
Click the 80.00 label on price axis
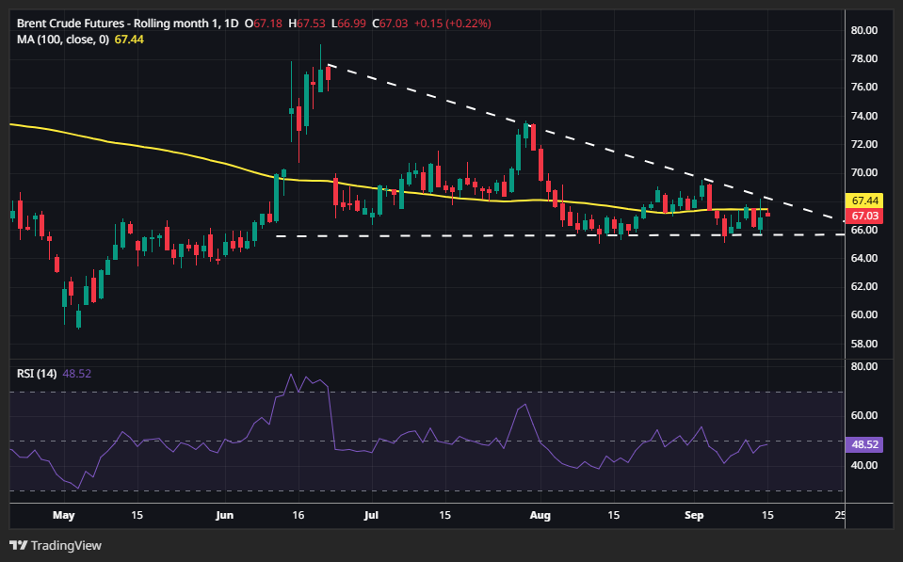pos(863,30)
